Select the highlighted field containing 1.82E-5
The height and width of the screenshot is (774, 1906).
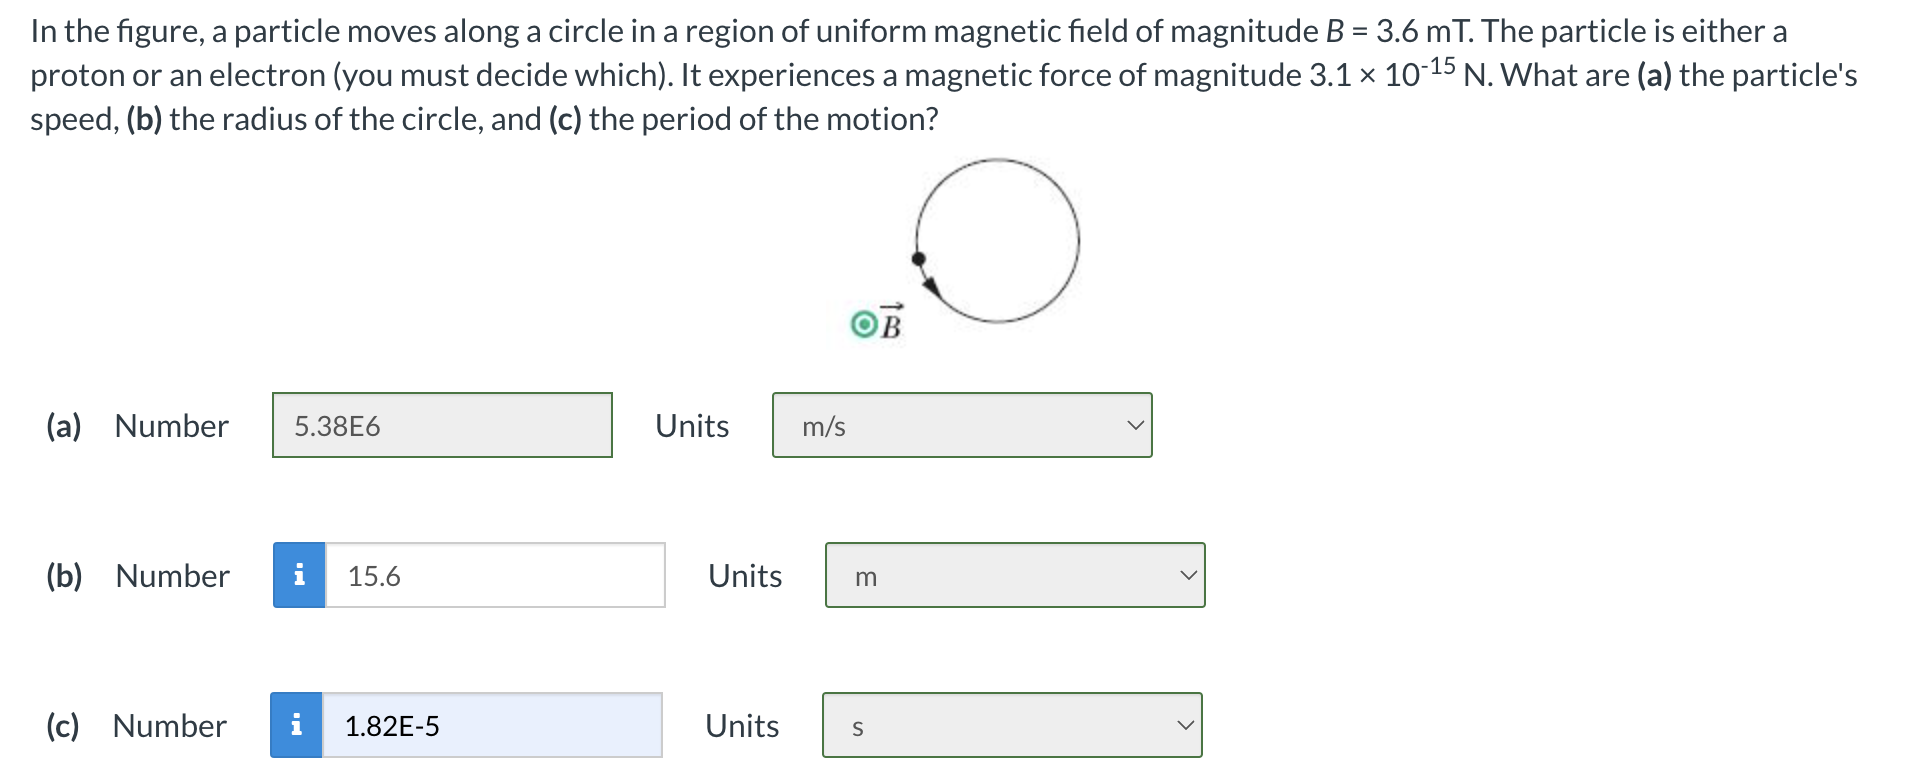pyautogui.click(x=493, y=726)
